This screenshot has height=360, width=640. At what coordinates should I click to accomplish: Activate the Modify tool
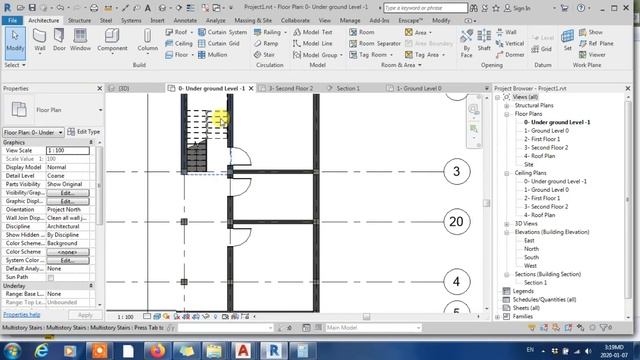point(15,42)
